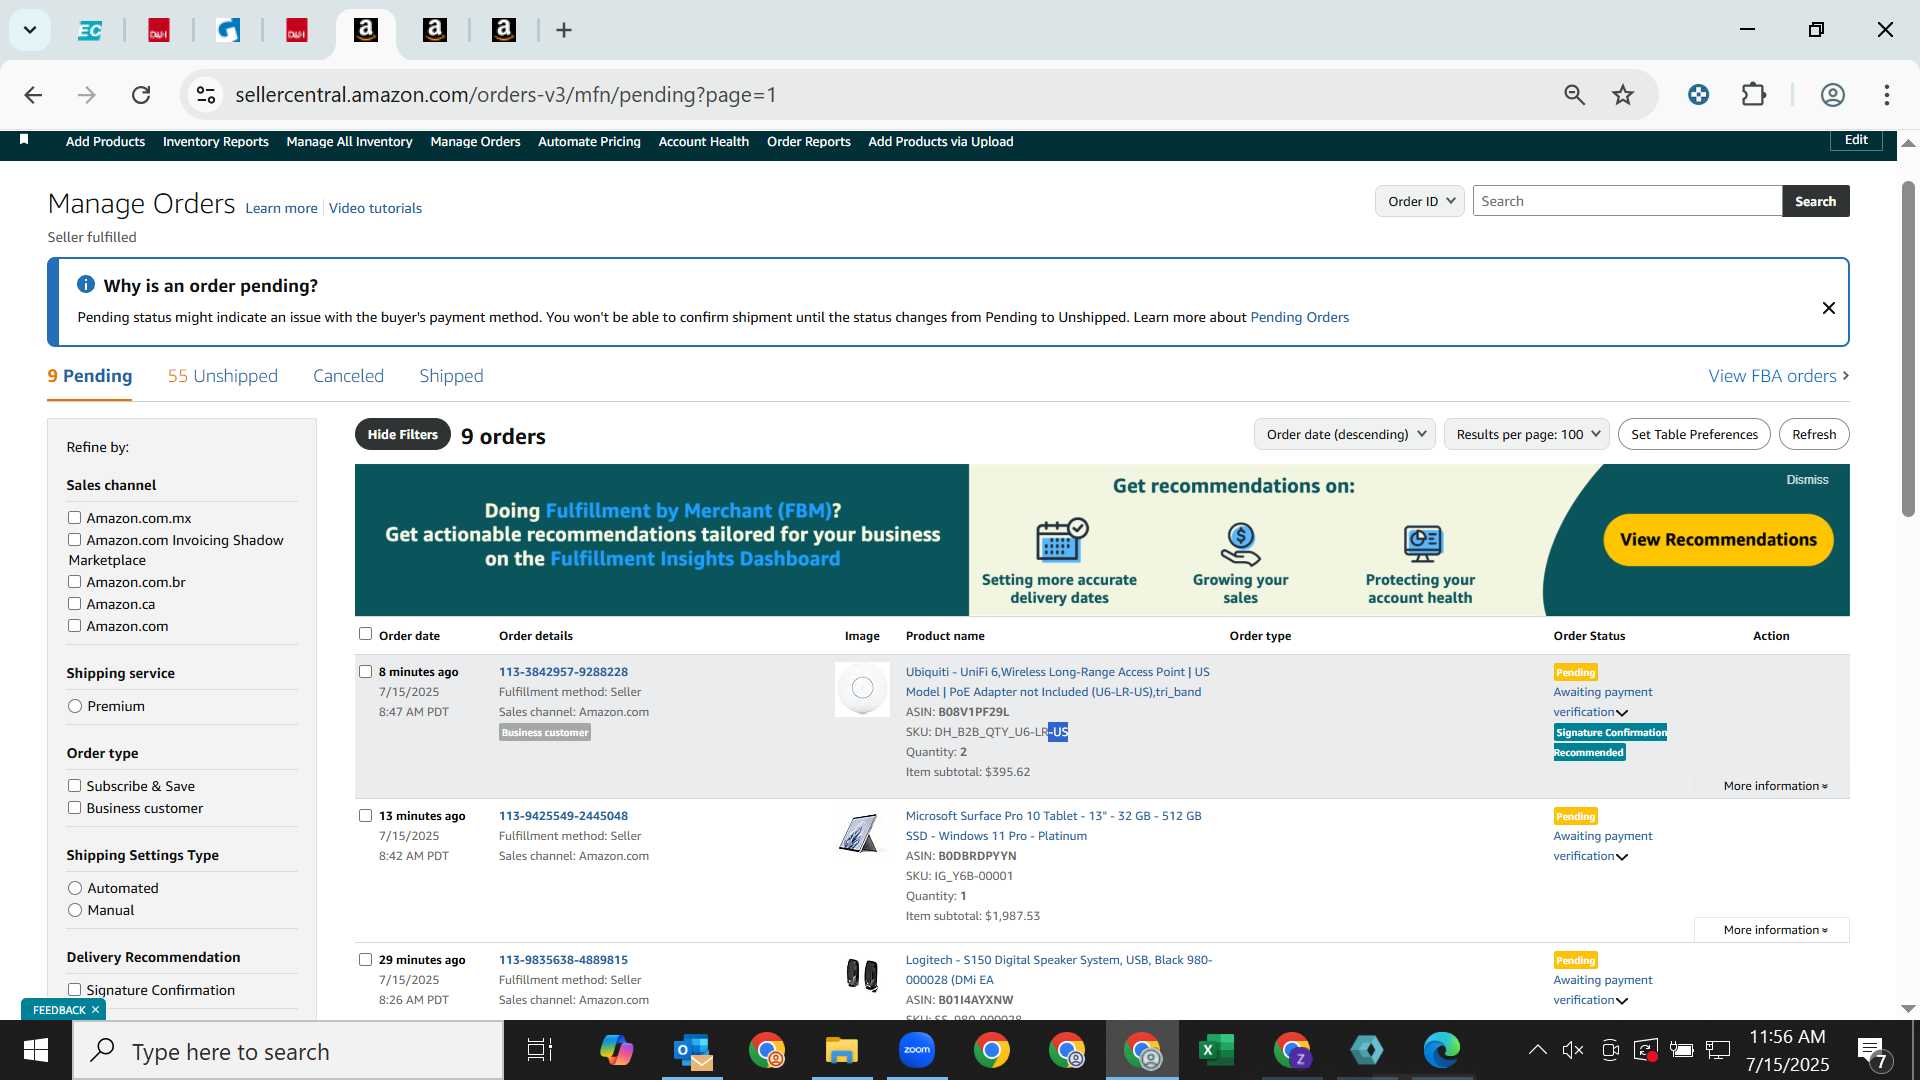Toggle the select-all orders checkbox in header

tap(365, 634)
